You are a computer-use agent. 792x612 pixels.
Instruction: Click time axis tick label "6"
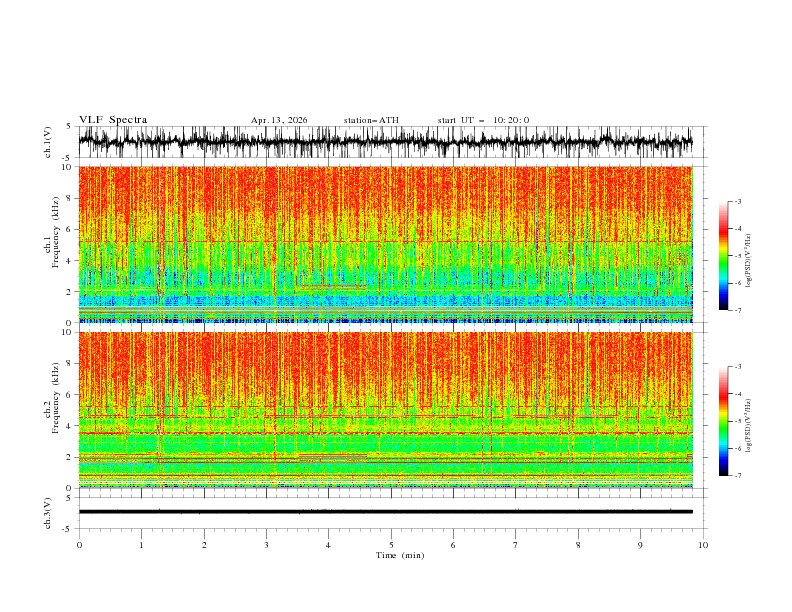pyautogui.click(x=453, y=545)
